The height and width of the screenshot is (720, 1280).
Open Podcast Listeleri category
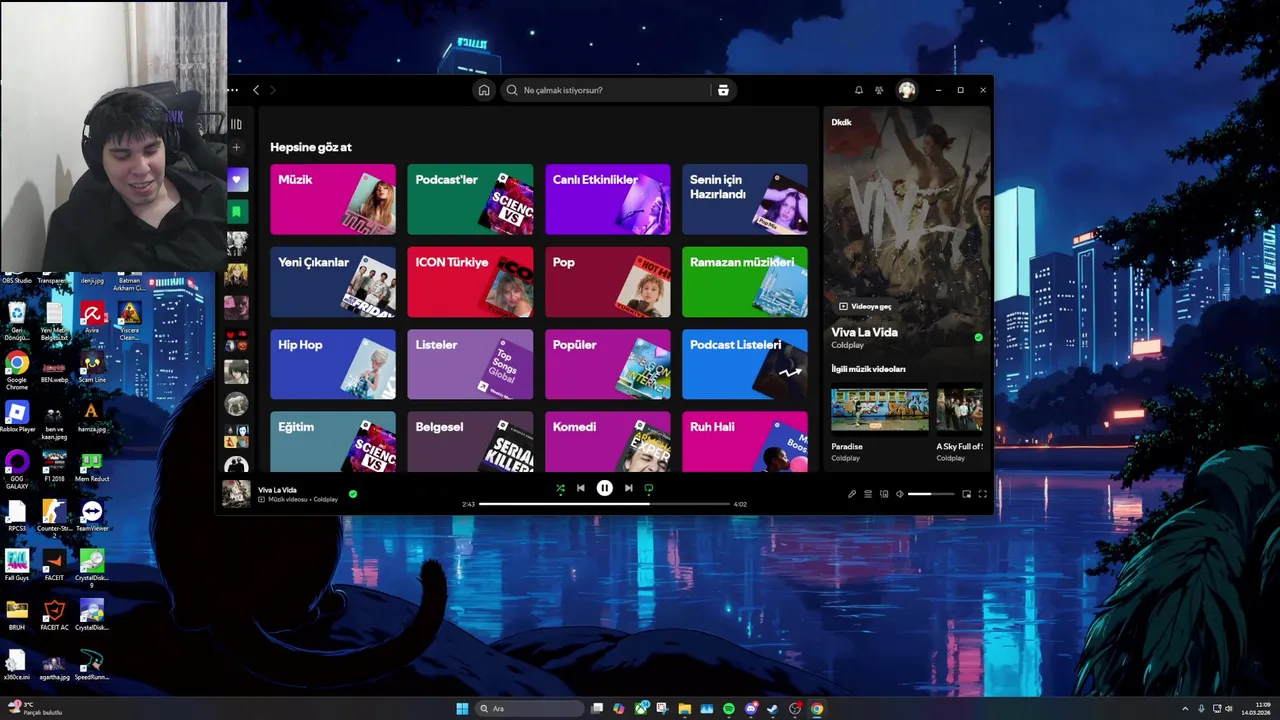[x=745, y=364]
